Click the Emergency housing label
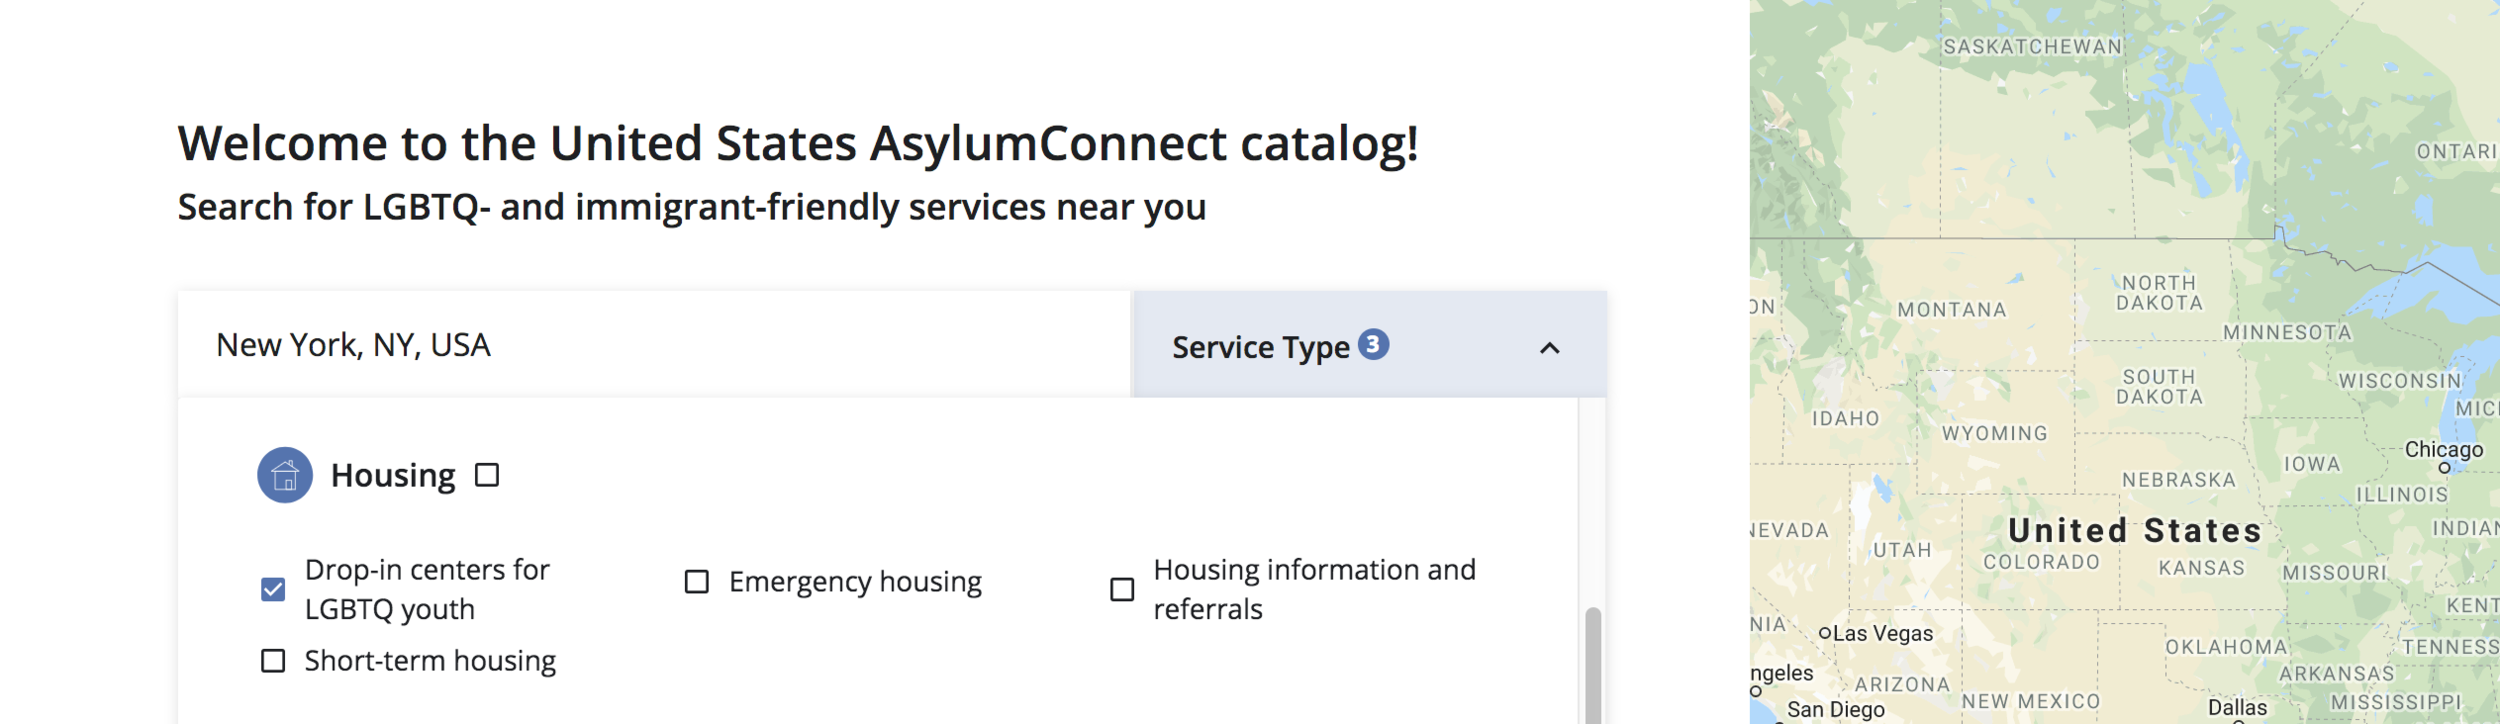 click(855, 582)
